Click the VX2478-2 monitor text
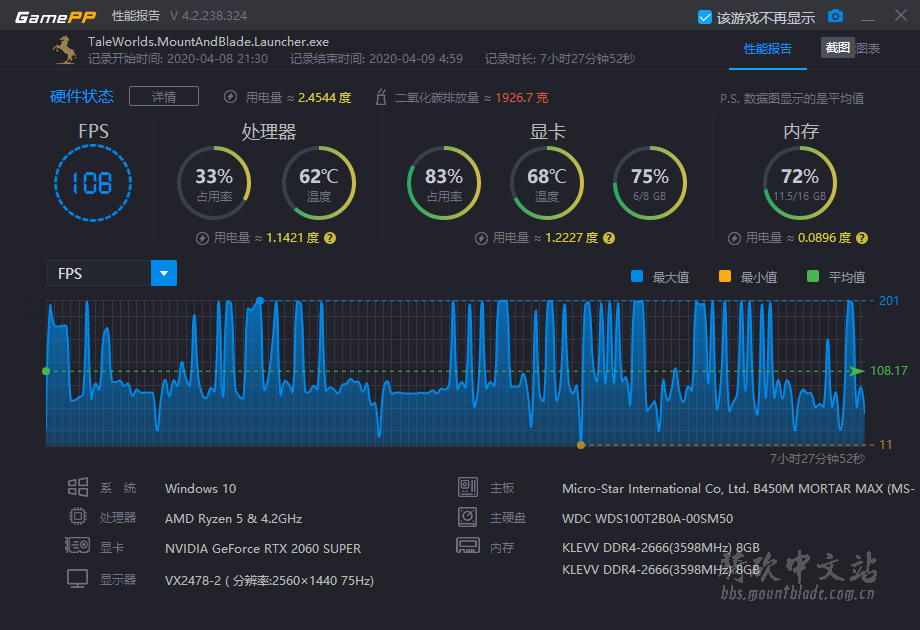This screenshot has width=920, height=630. 269,580
